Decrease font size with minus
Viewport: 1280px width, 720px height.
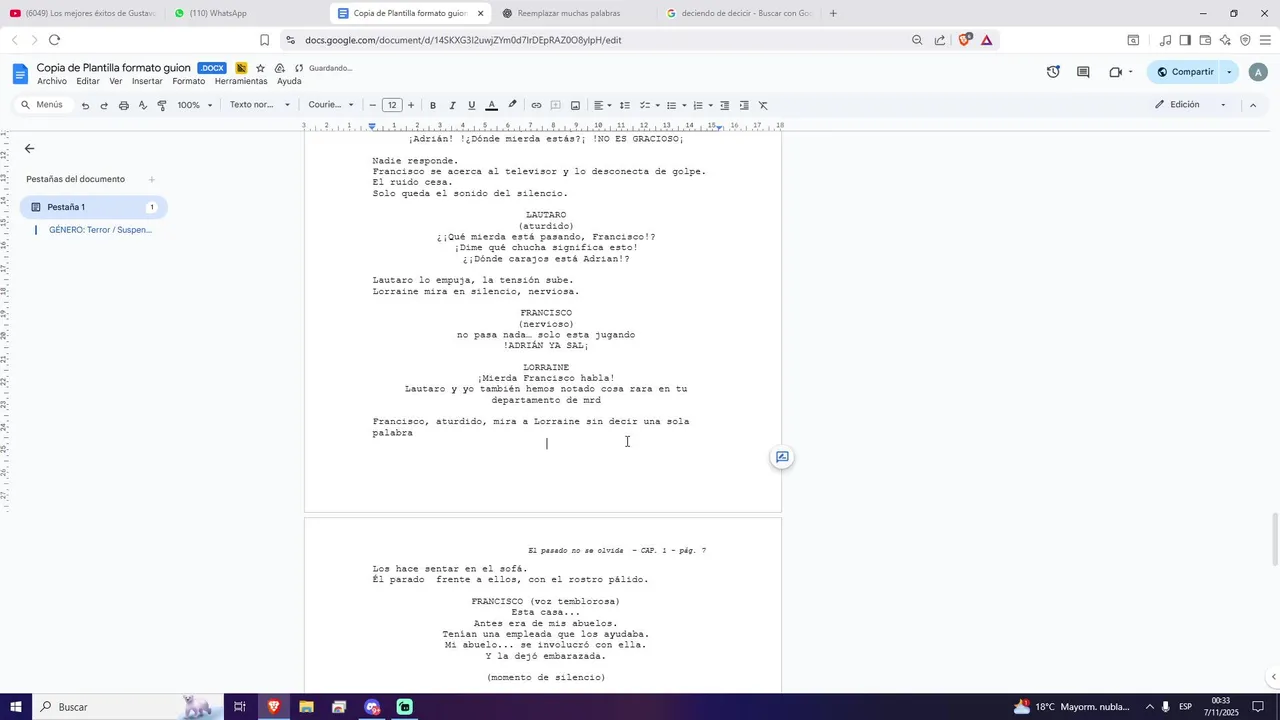[x=373, y=105]
